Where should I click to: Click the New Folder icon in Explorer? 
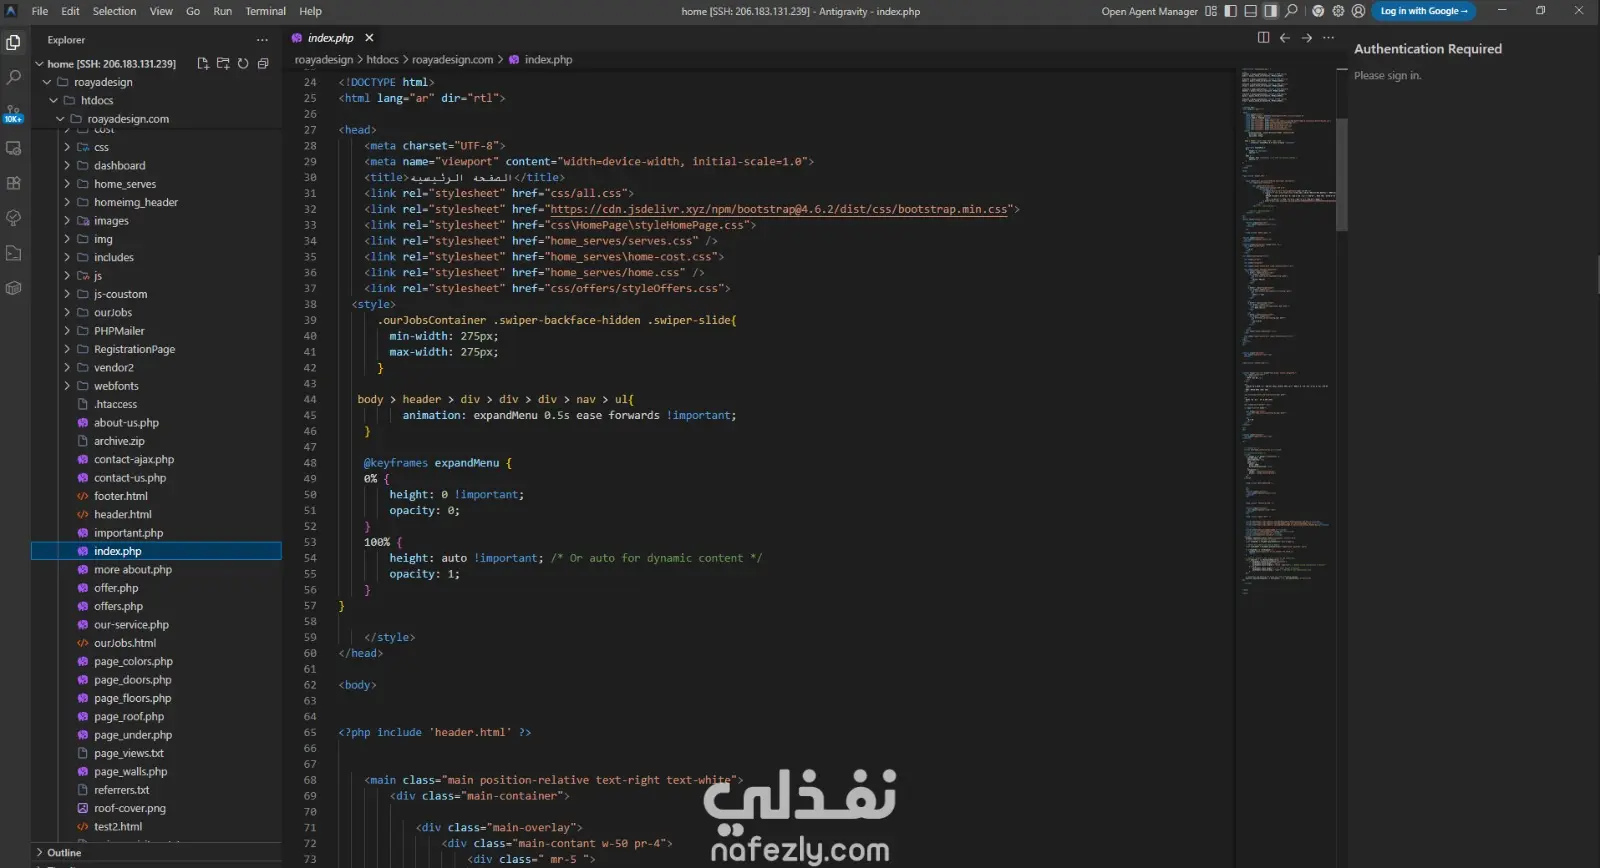(x=223, y=64)
